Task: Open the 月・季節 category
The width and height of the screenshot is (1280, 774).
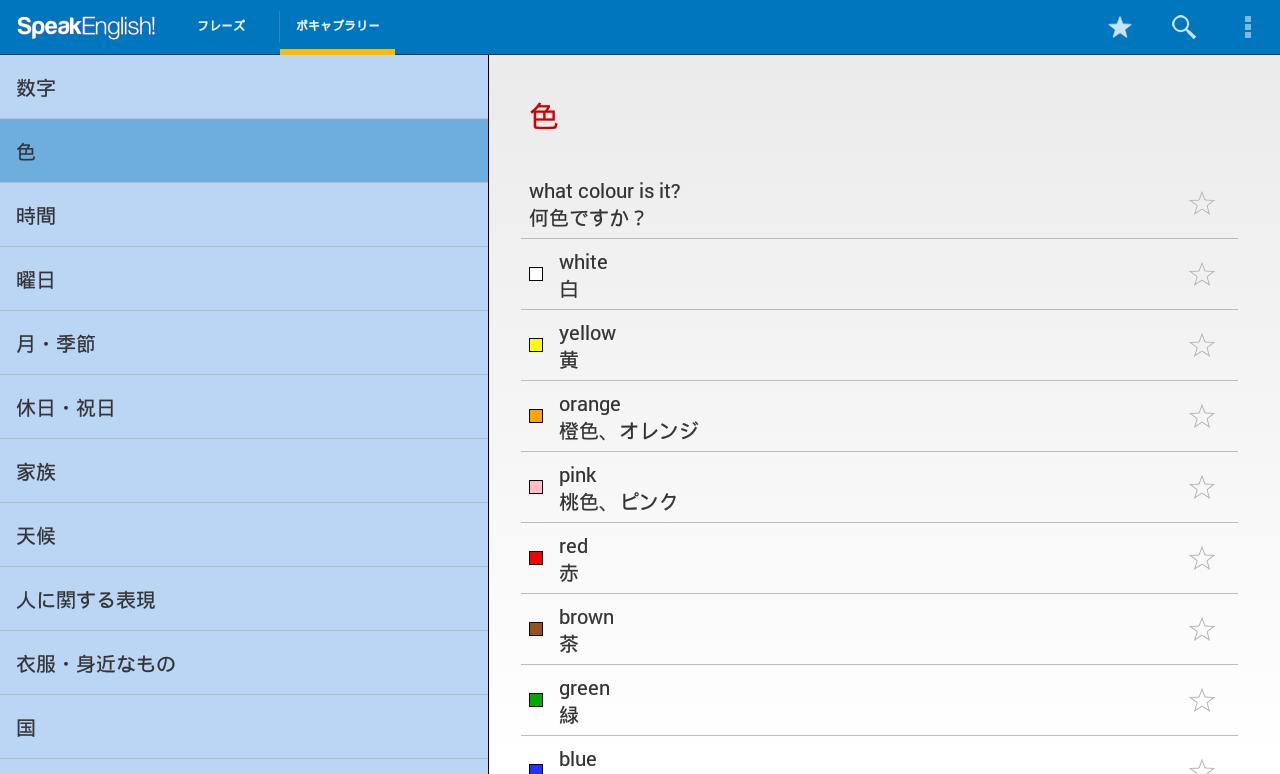Action: pyautogui.click(x=244, y=343)
